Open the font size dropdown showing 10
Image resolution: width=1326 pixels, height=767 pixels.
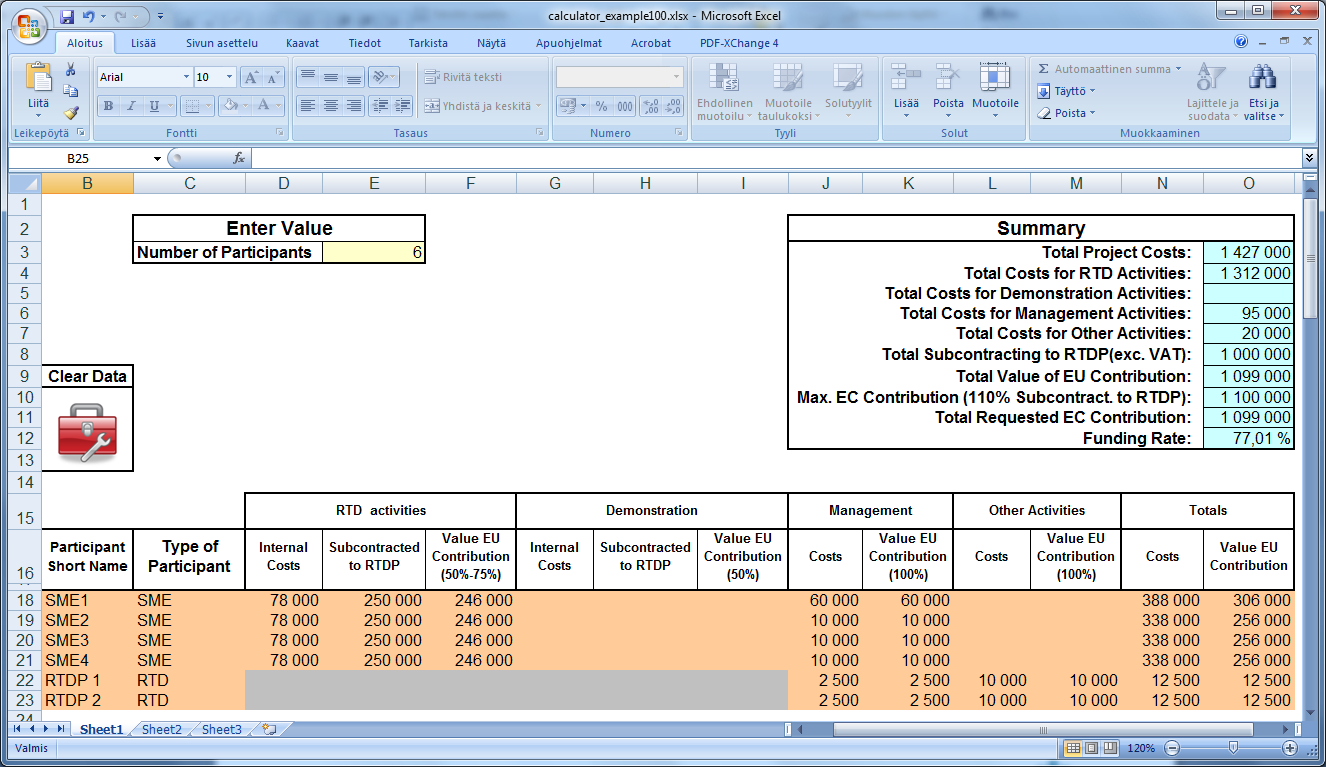pyautogui.click(x=230, y=77)
